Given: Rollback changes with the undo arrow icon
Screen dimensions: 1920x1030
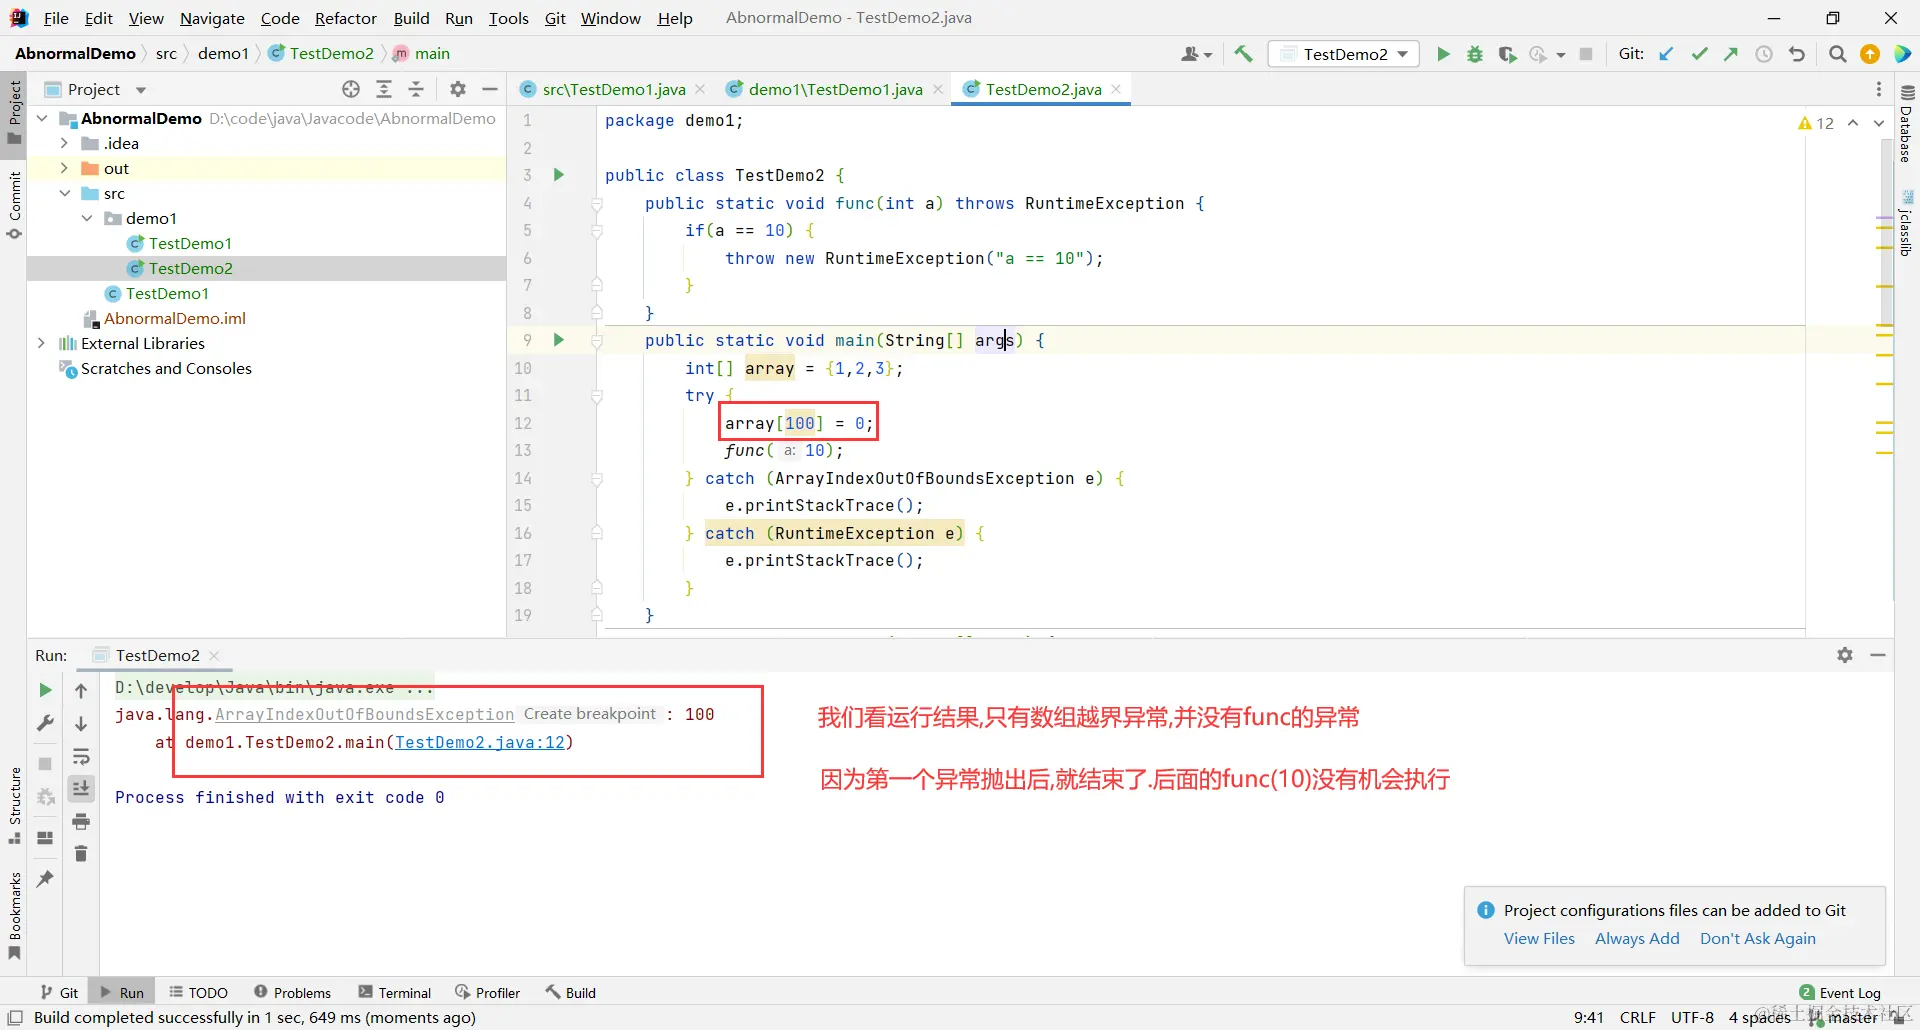Looking at the screenshot, I should coord(1797,54).
